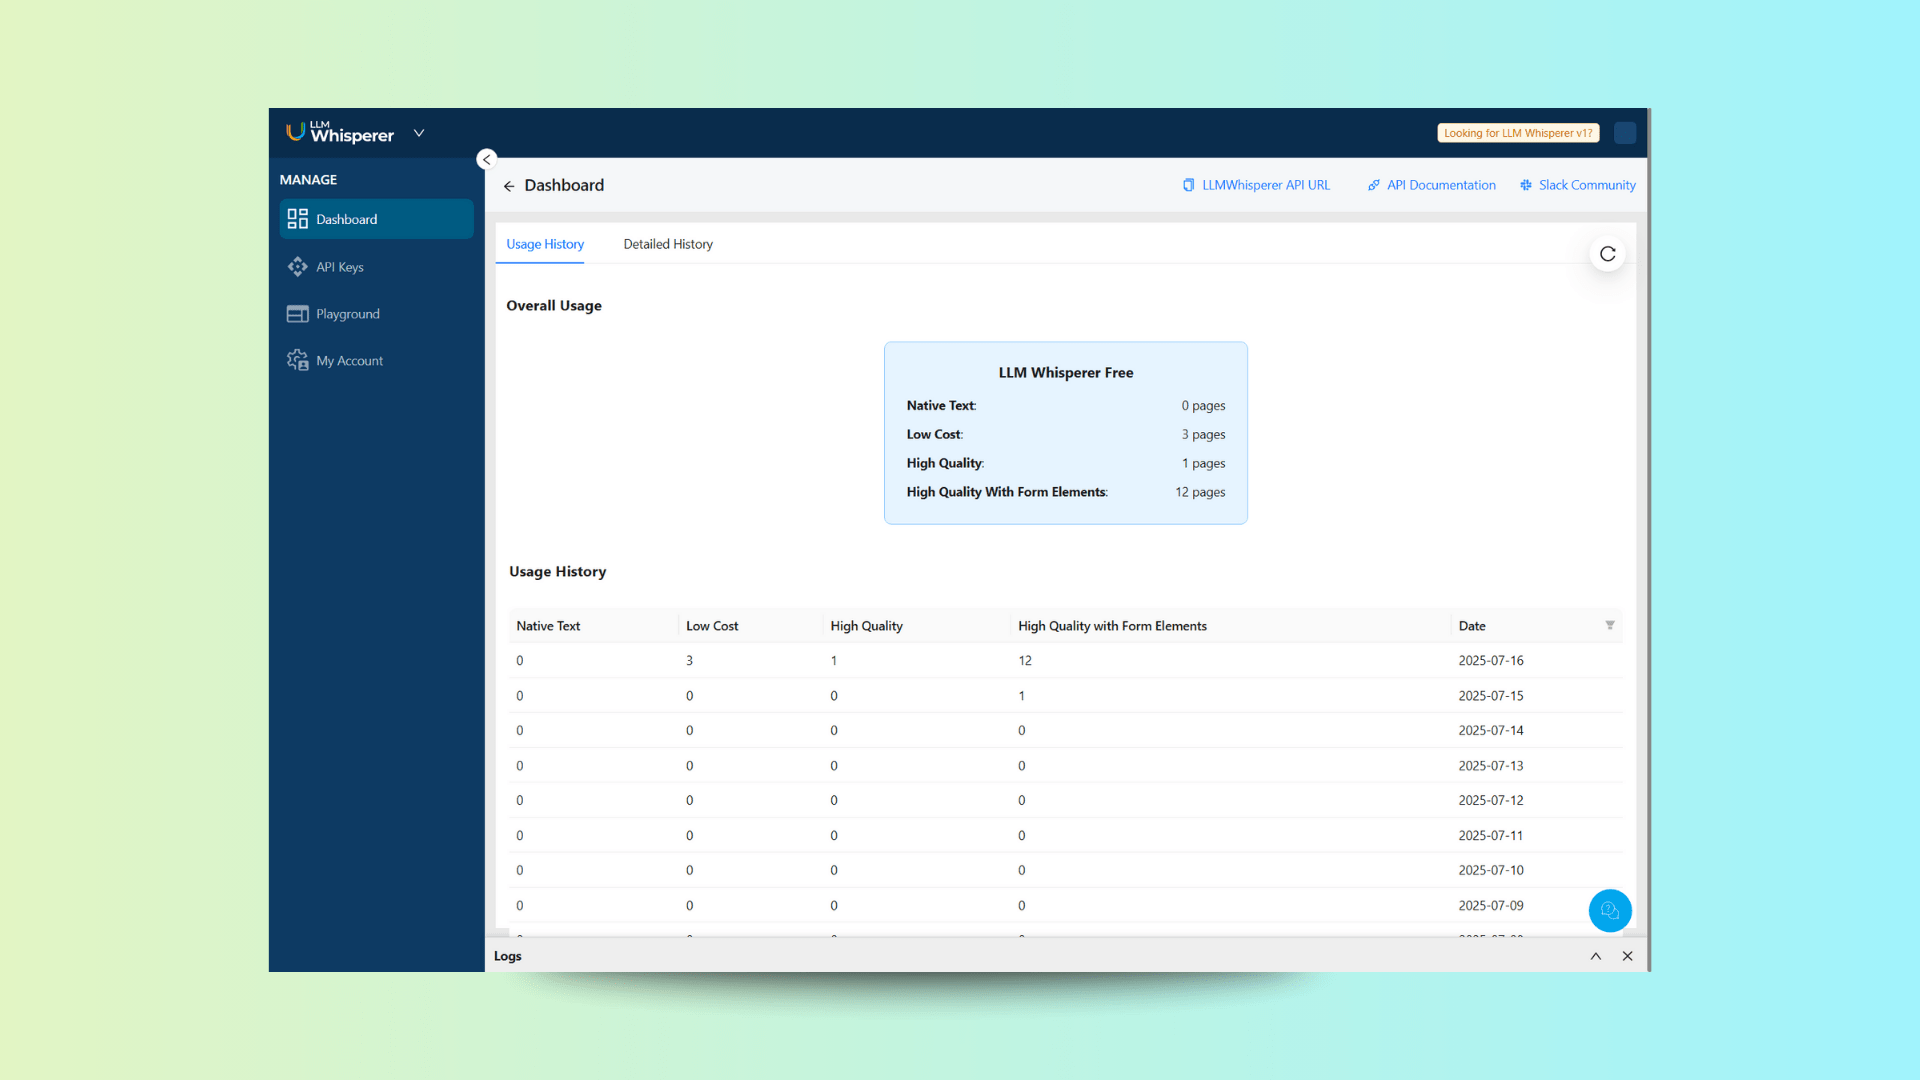Collapse the left sidebar panel

click(x=486, y=159)
